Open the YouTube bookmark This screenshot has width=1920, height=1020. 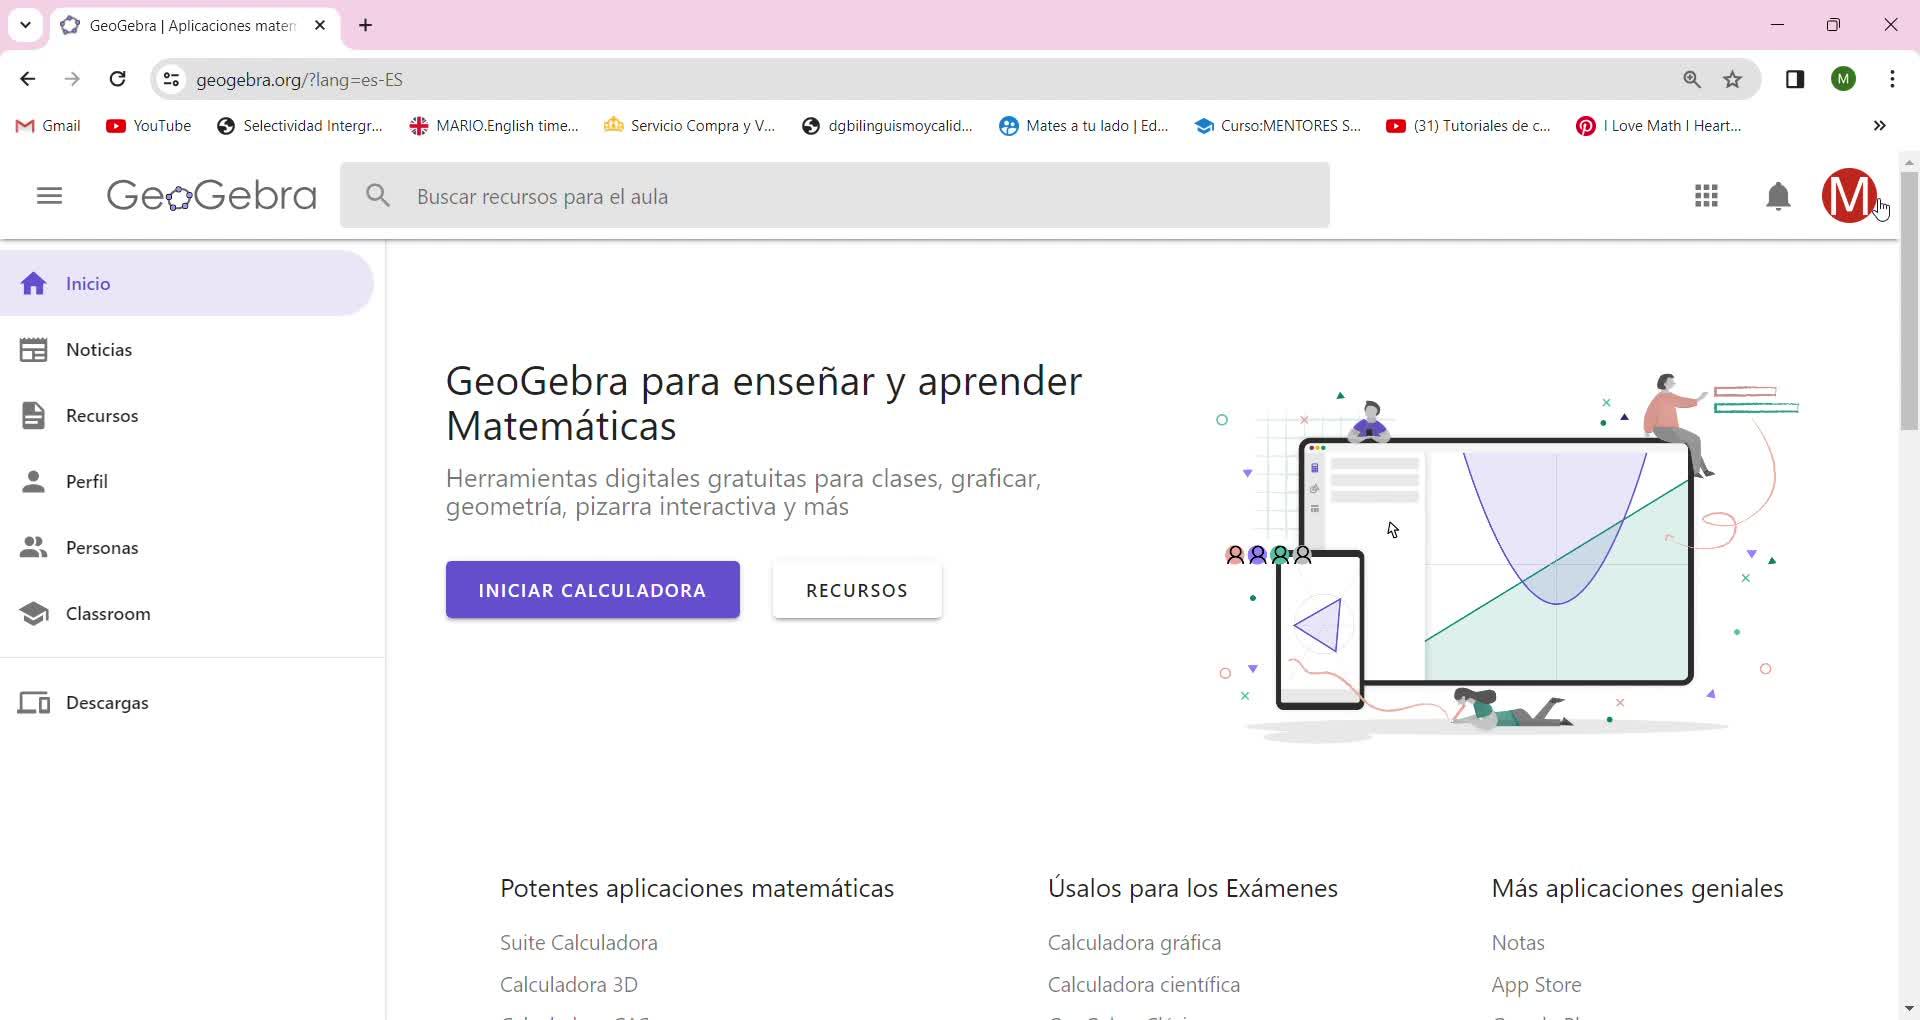click(148, 126)
